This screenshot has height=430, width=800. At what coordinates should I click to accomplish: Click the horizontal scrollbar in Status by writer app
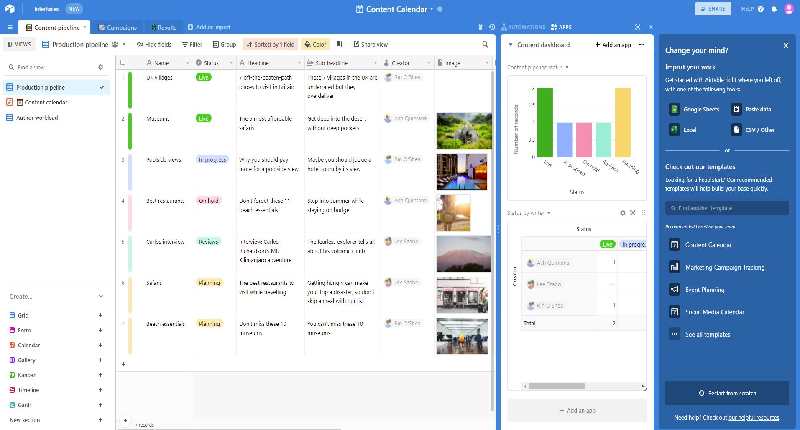tap(557, 386)
